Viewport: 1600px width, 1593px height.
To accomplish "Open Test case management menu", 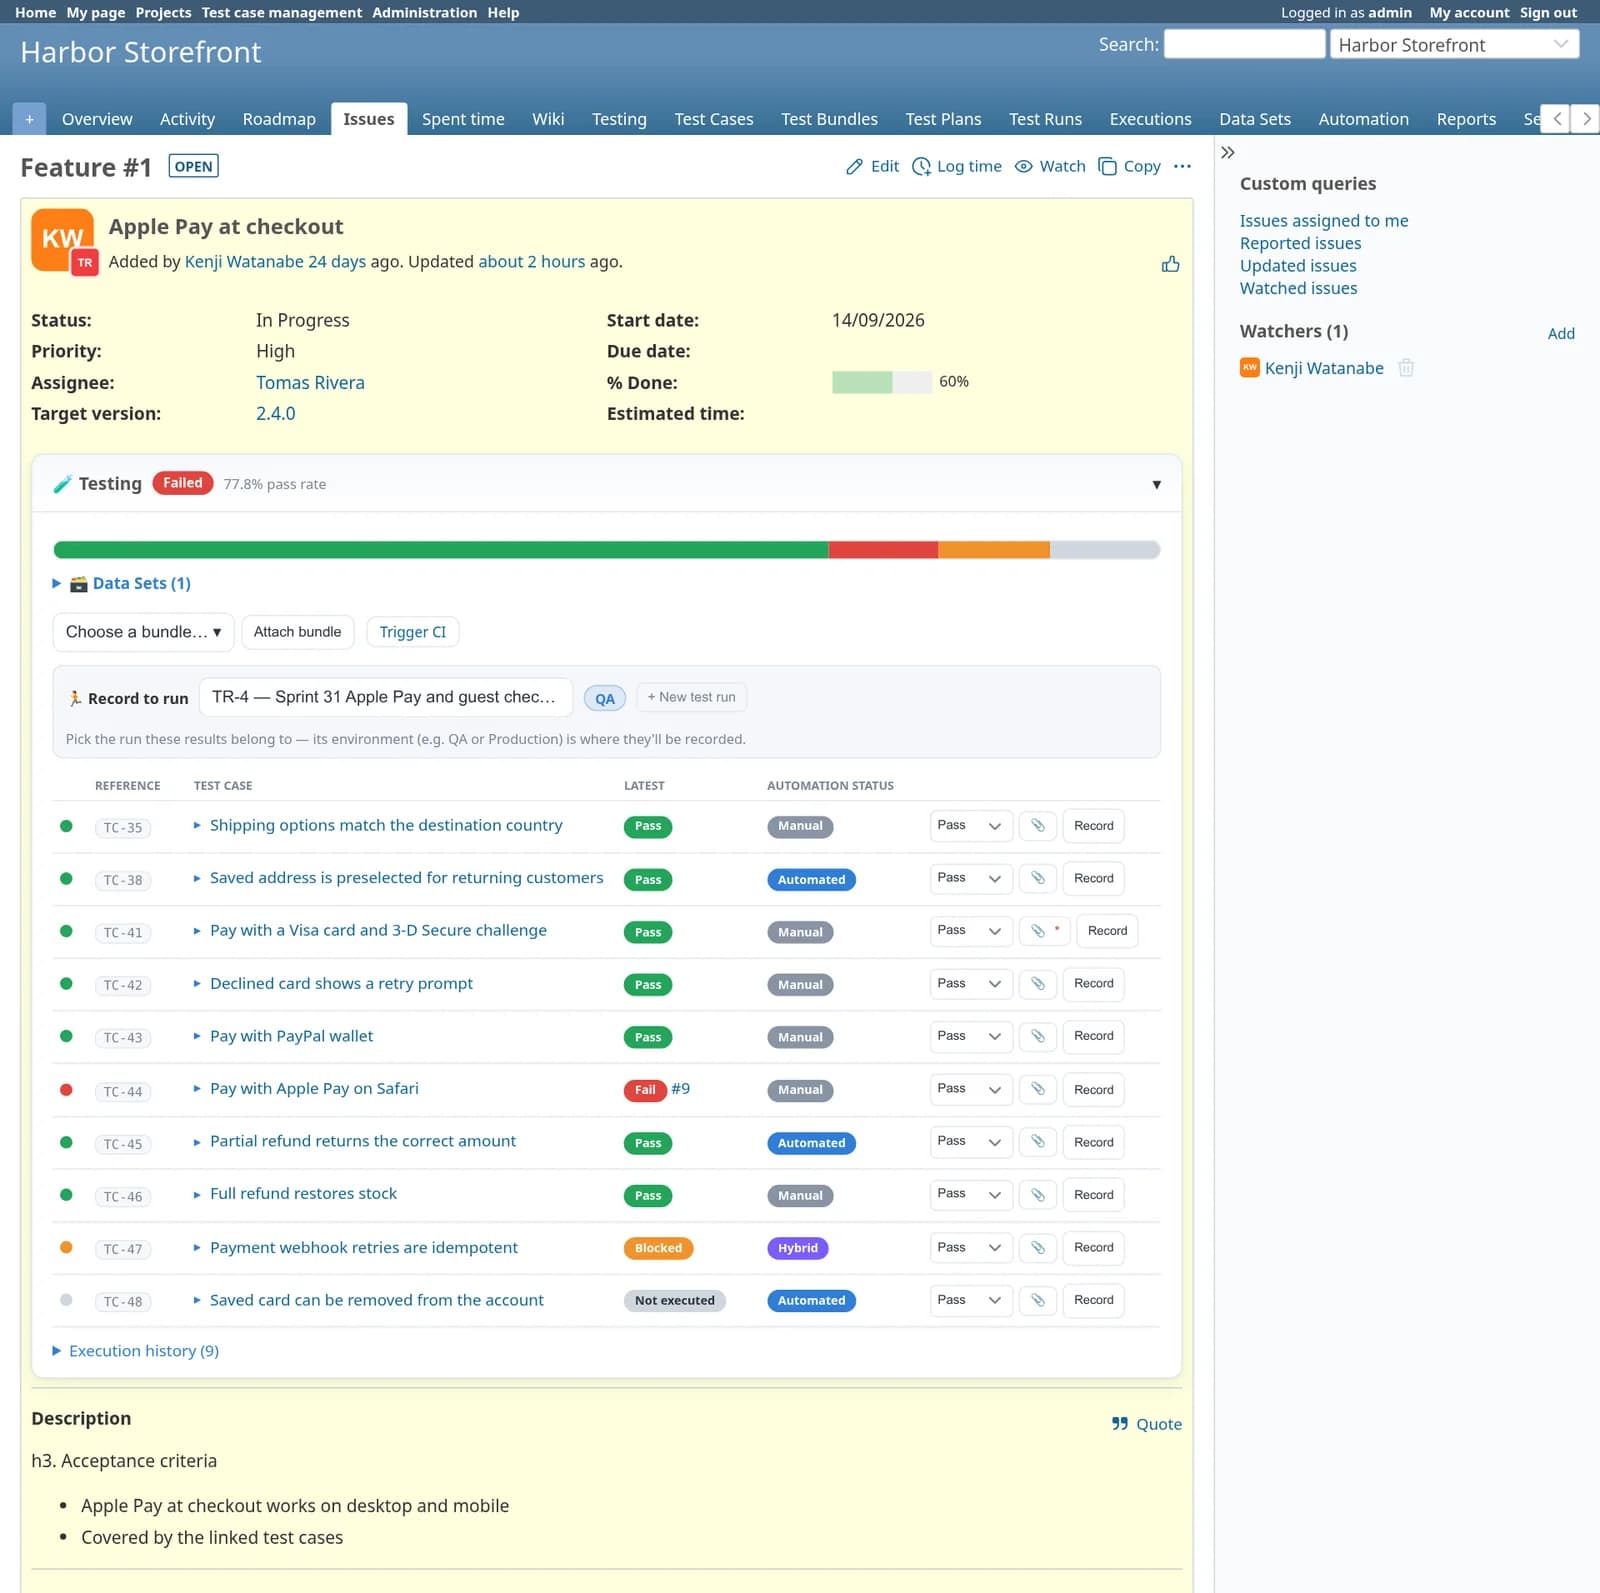I will click(282, 13).
